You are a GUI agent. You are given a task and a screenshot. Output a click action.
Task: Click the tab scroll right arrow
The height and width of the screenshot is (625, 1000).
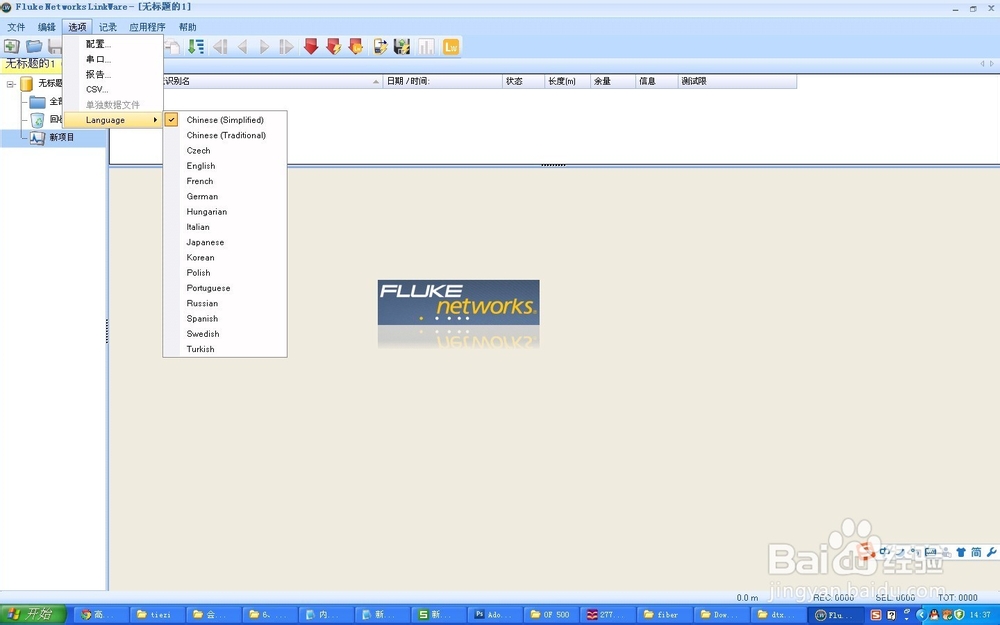click(992, 64)
